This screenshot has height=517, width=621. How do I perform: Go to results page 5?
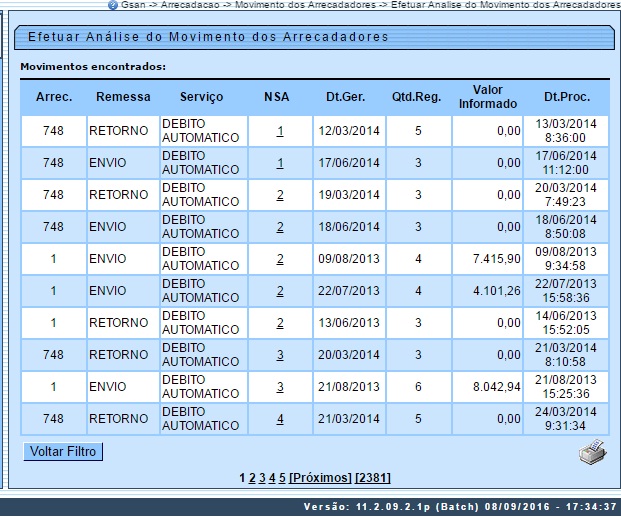(x=282, y=478)
